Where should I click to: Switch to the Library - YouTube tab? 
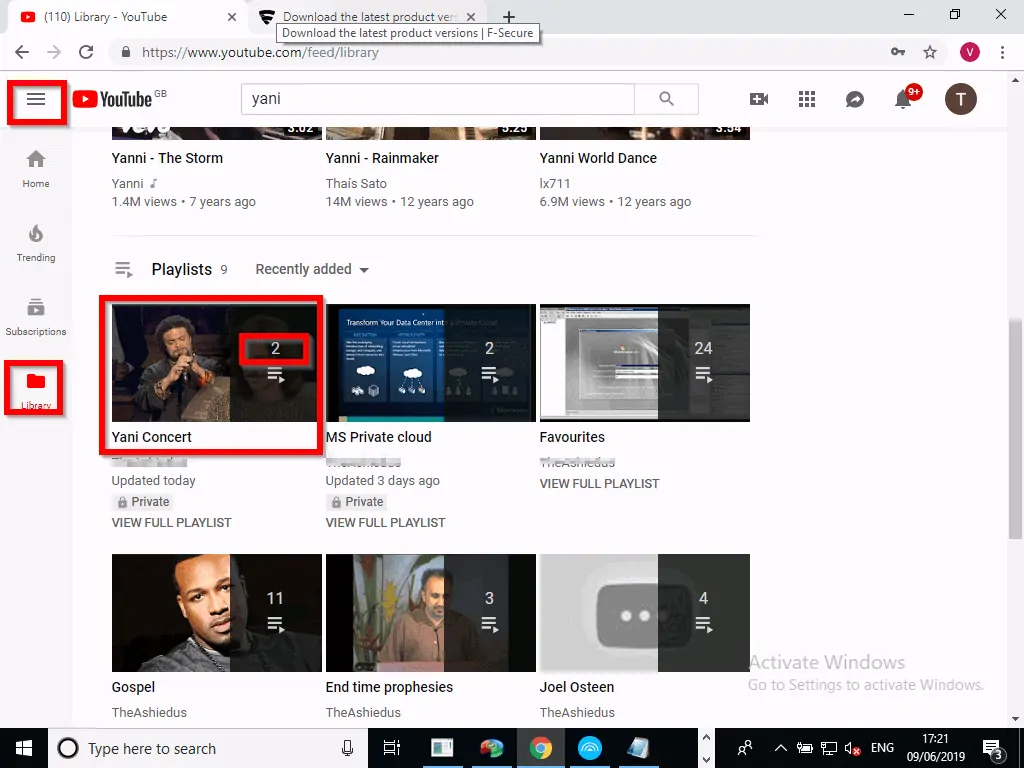point(124,17)
